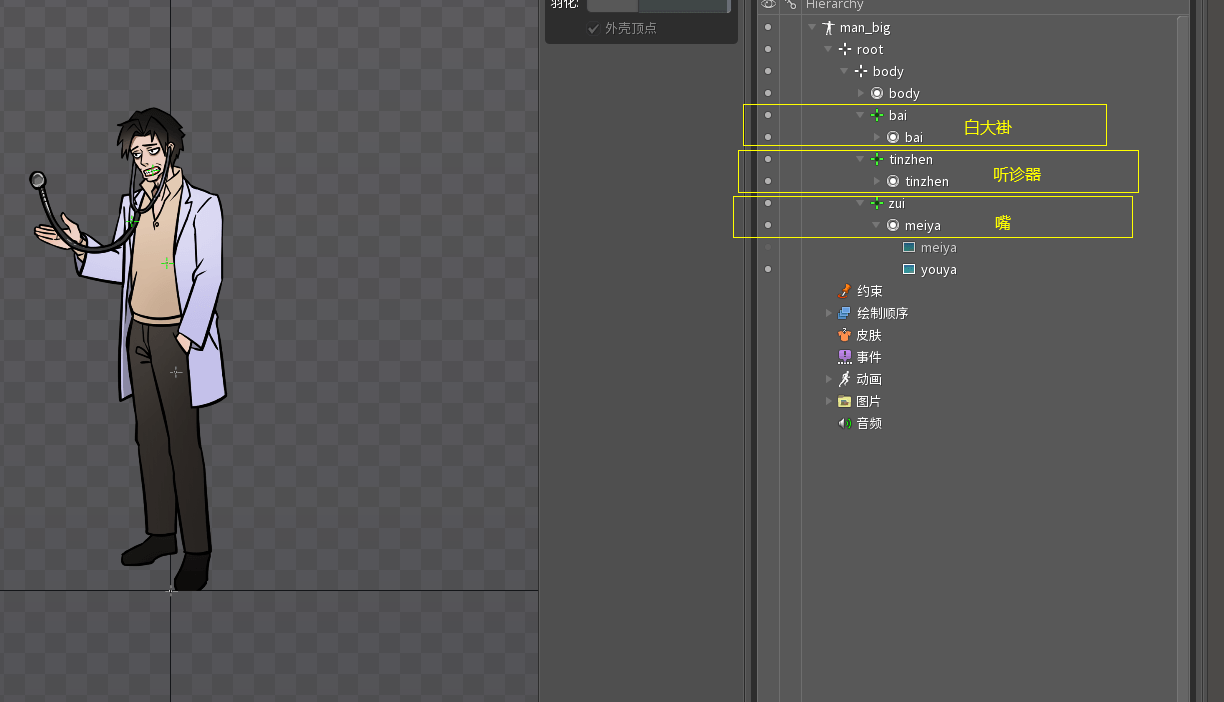Hide the root bone via visibility dot
This screenshot has width=1224, height=702.
(x=768, y=50)
